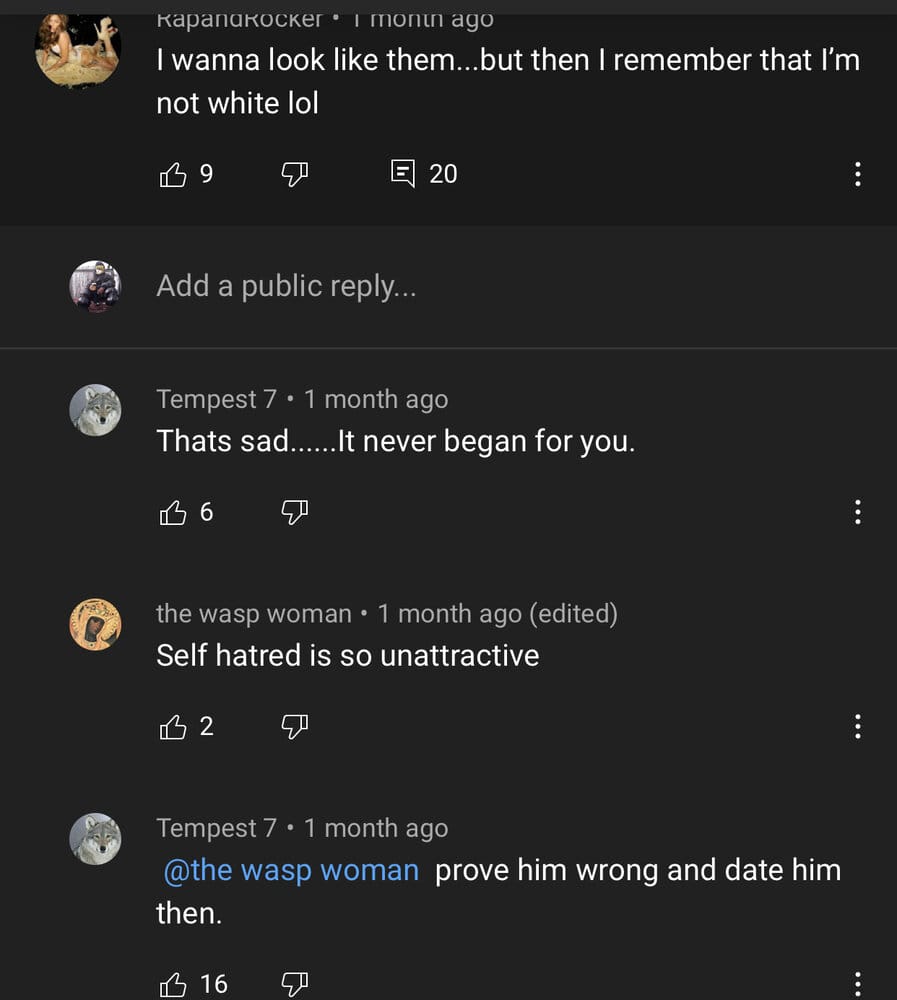Viewport: 897px width, 1000px height.
Task: Dislike the "I wanna look like them" comment
Action: point(293,175)
